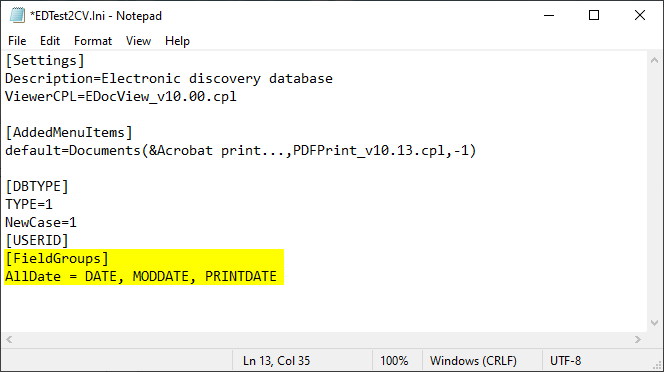Image resolution: width=664 pixels, height=372 pixels.
Task: Open the Edit menu
Action: (50, 41)
